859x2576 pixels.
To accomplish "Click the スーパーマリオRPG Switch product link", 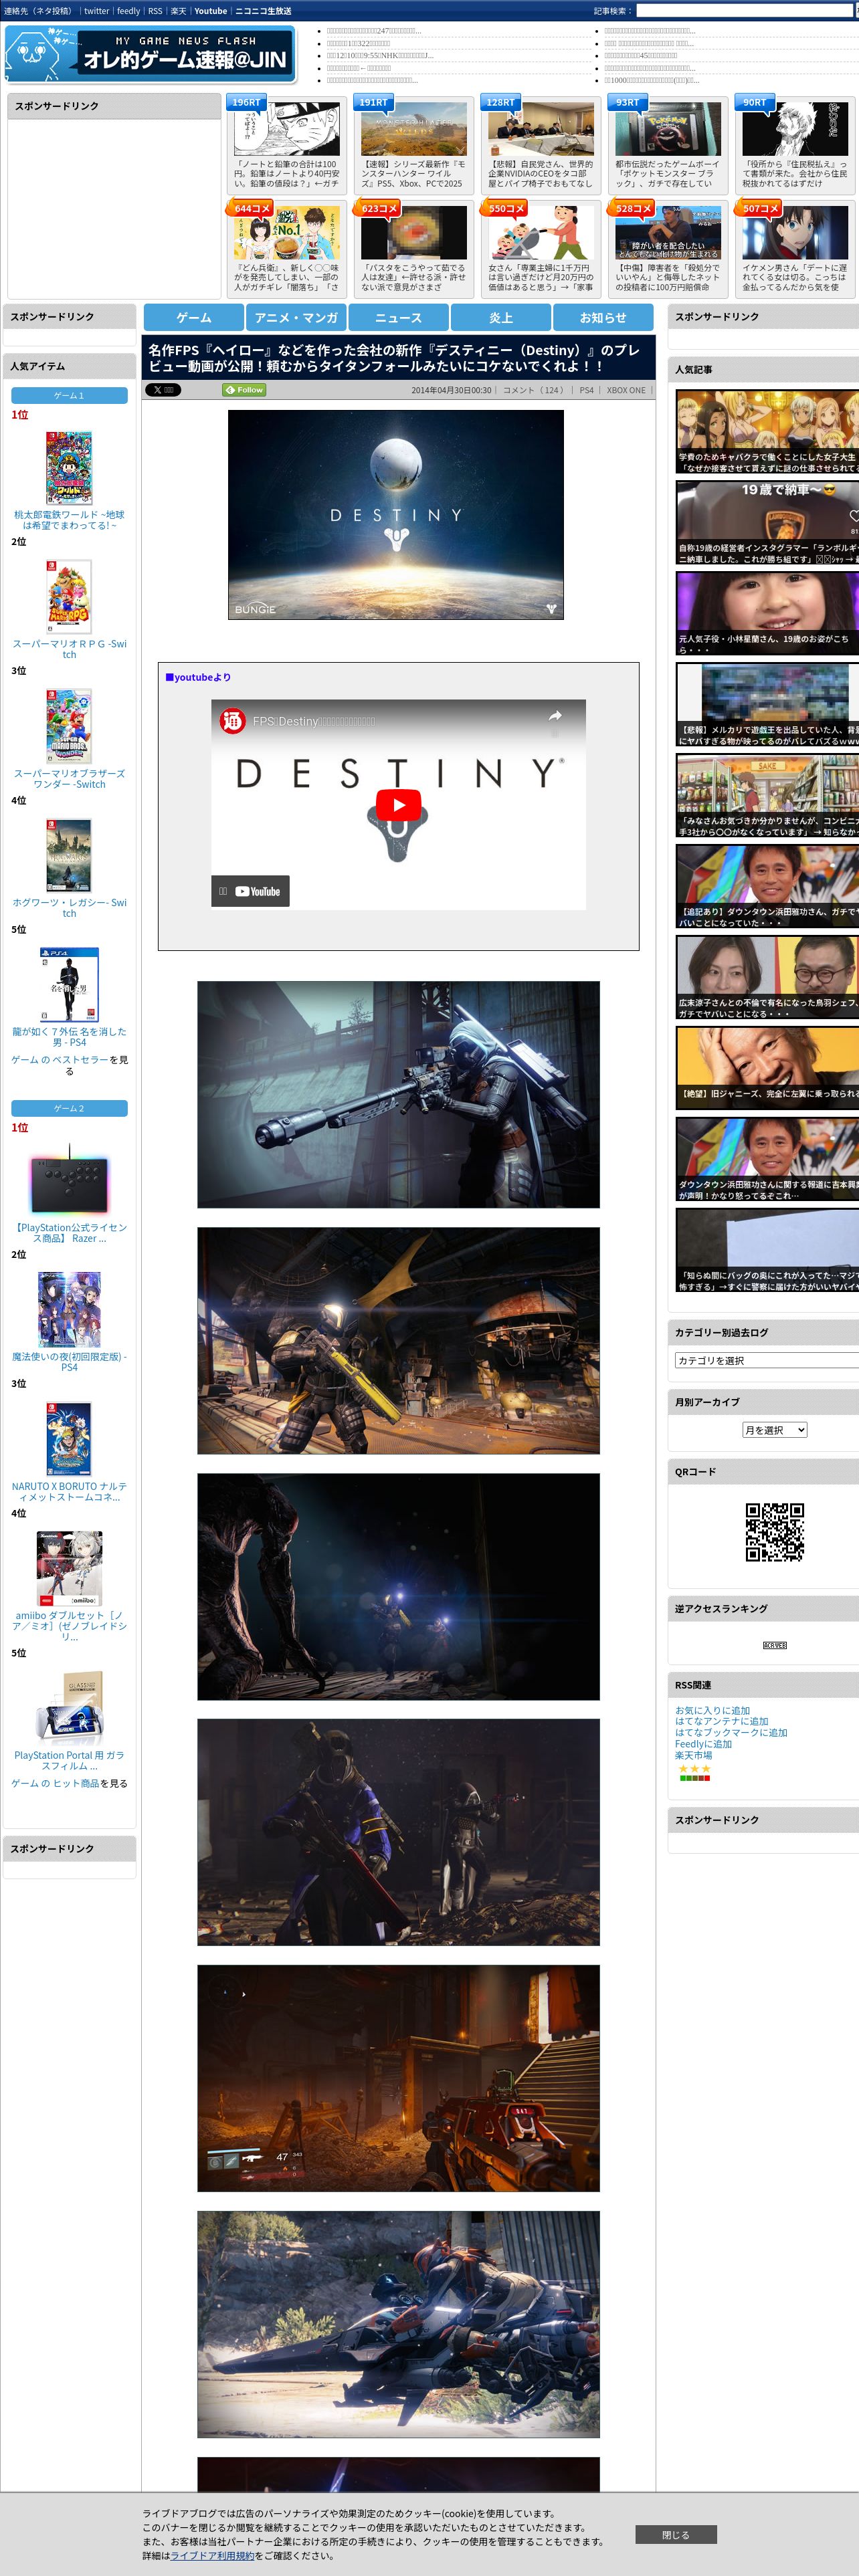I will tap(69, 649).
